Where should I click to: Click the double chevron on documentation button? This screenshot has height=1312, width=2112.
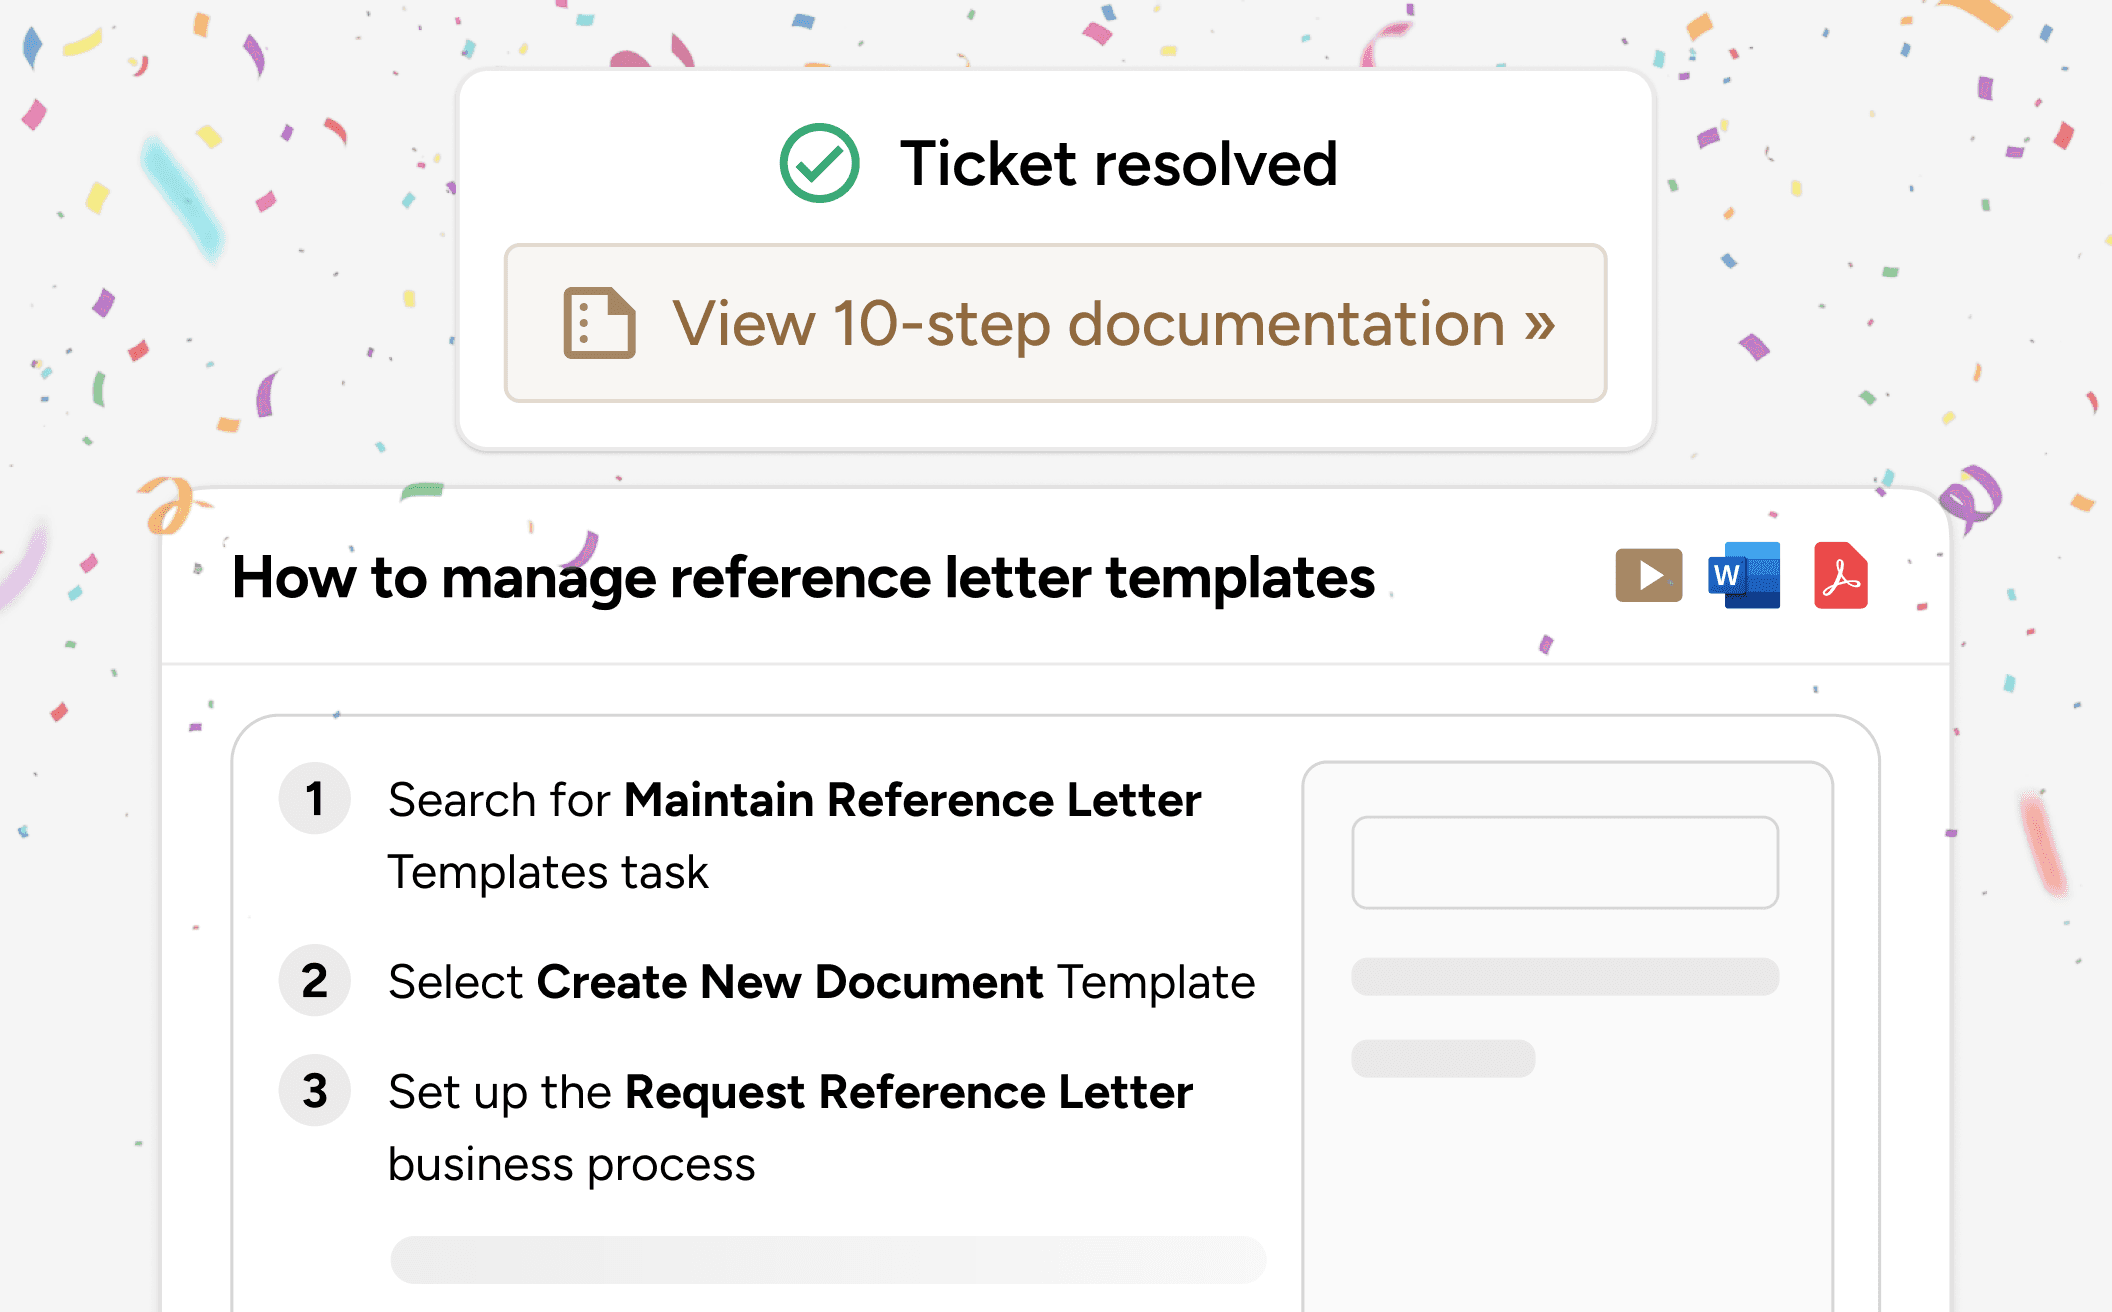[1539, 324]
